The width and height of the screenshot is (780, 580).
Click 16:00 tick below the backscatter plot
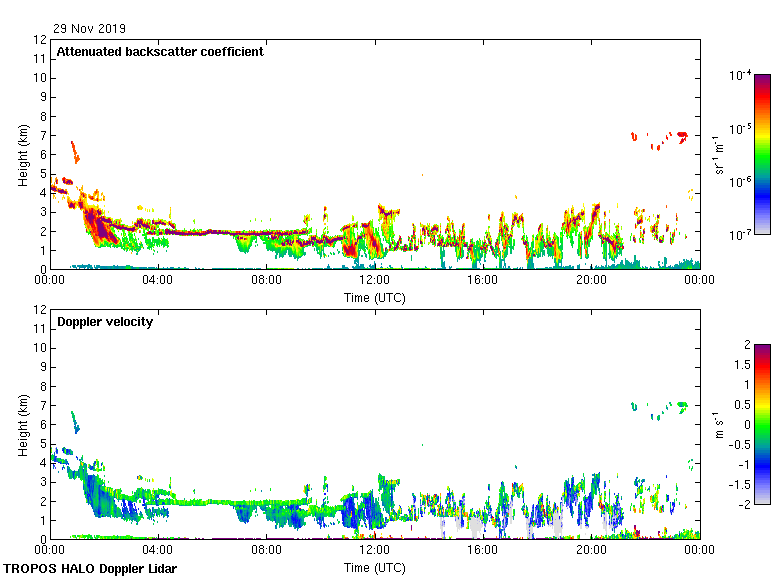pos(483,280)
